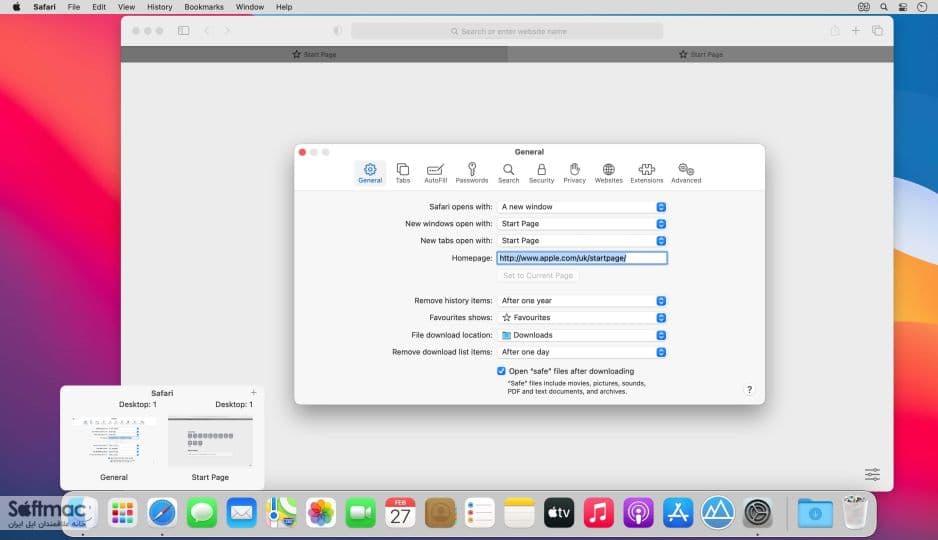
Task: Open the Tabs preferences pane
Action: click(x=403, y=173)
